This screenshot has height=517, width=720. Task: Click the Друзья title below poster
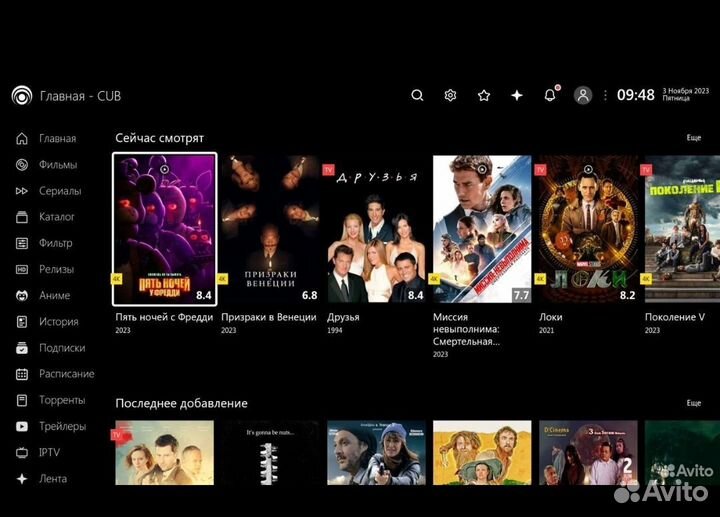pyautogui.click(x=343, y=317)
